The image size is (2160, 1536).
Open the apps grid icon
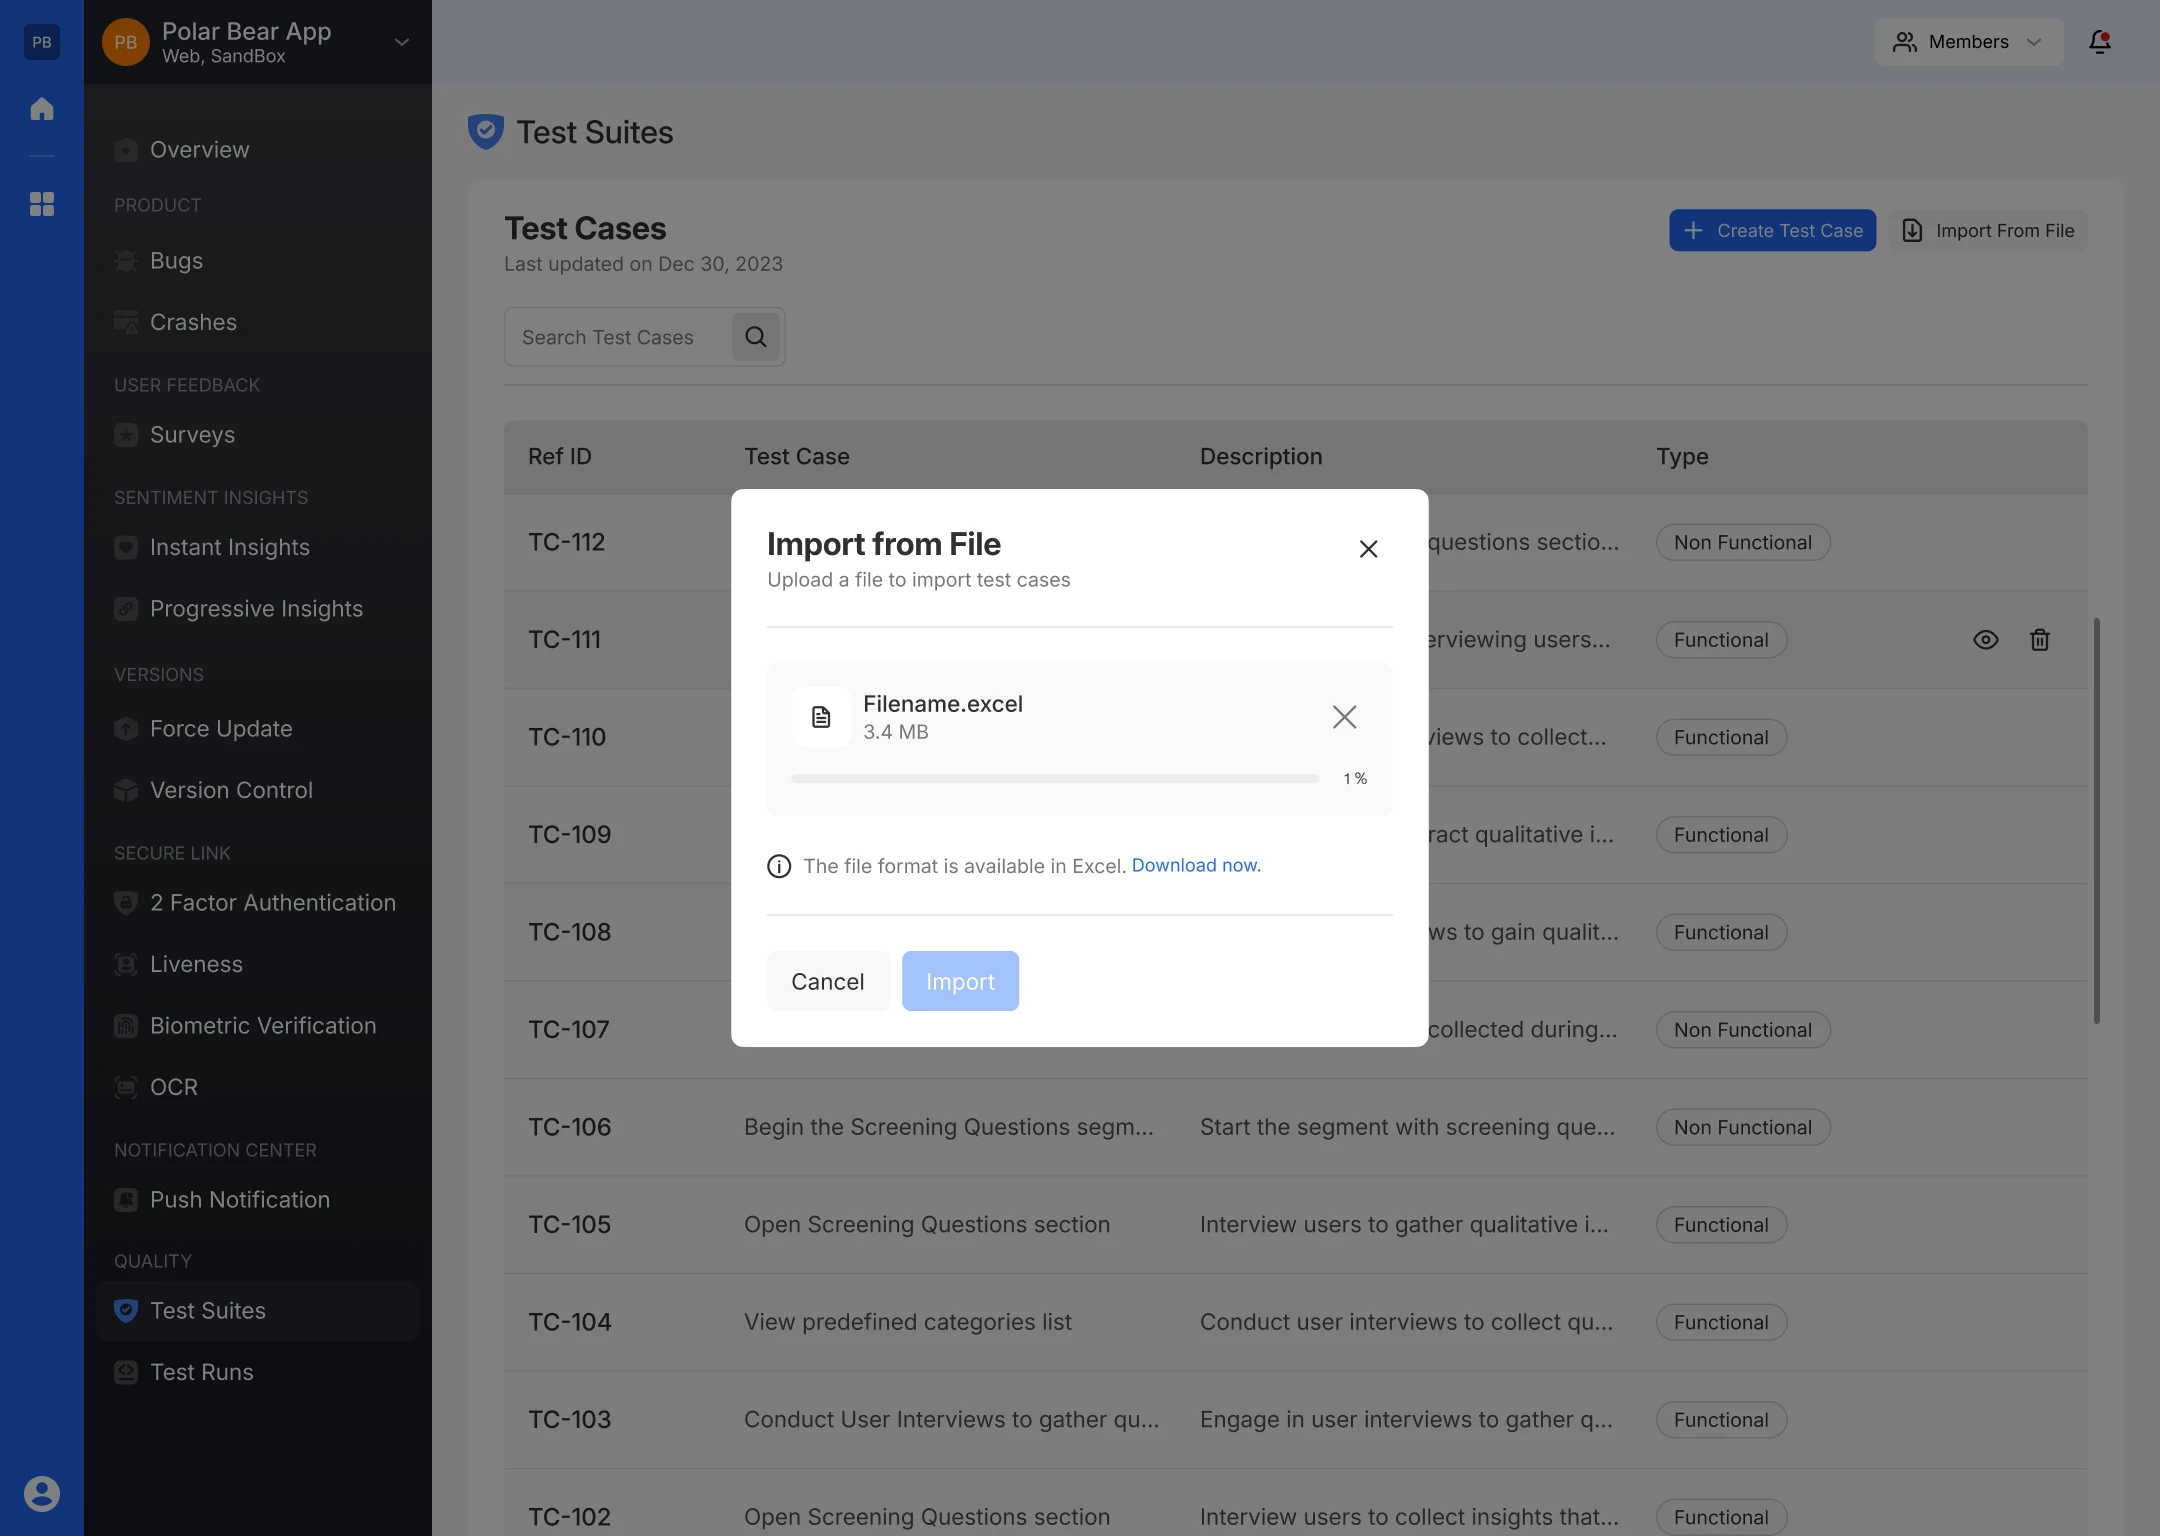tap(42, 204)
